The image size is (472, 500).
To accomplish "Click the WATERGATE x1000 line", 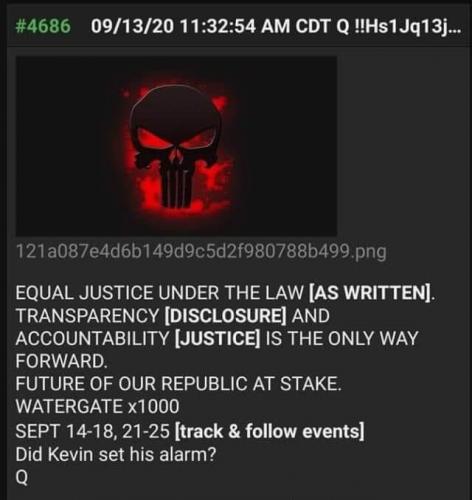I will click(x=97, y=406).
